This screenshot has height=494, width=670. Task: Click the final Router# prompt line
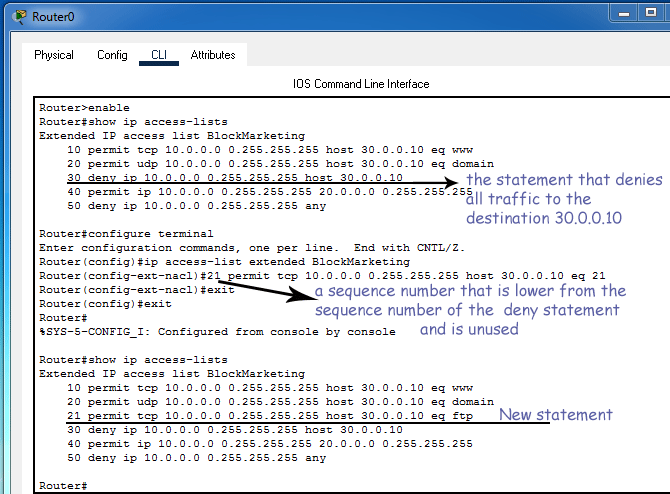click(x=63, y=486)
